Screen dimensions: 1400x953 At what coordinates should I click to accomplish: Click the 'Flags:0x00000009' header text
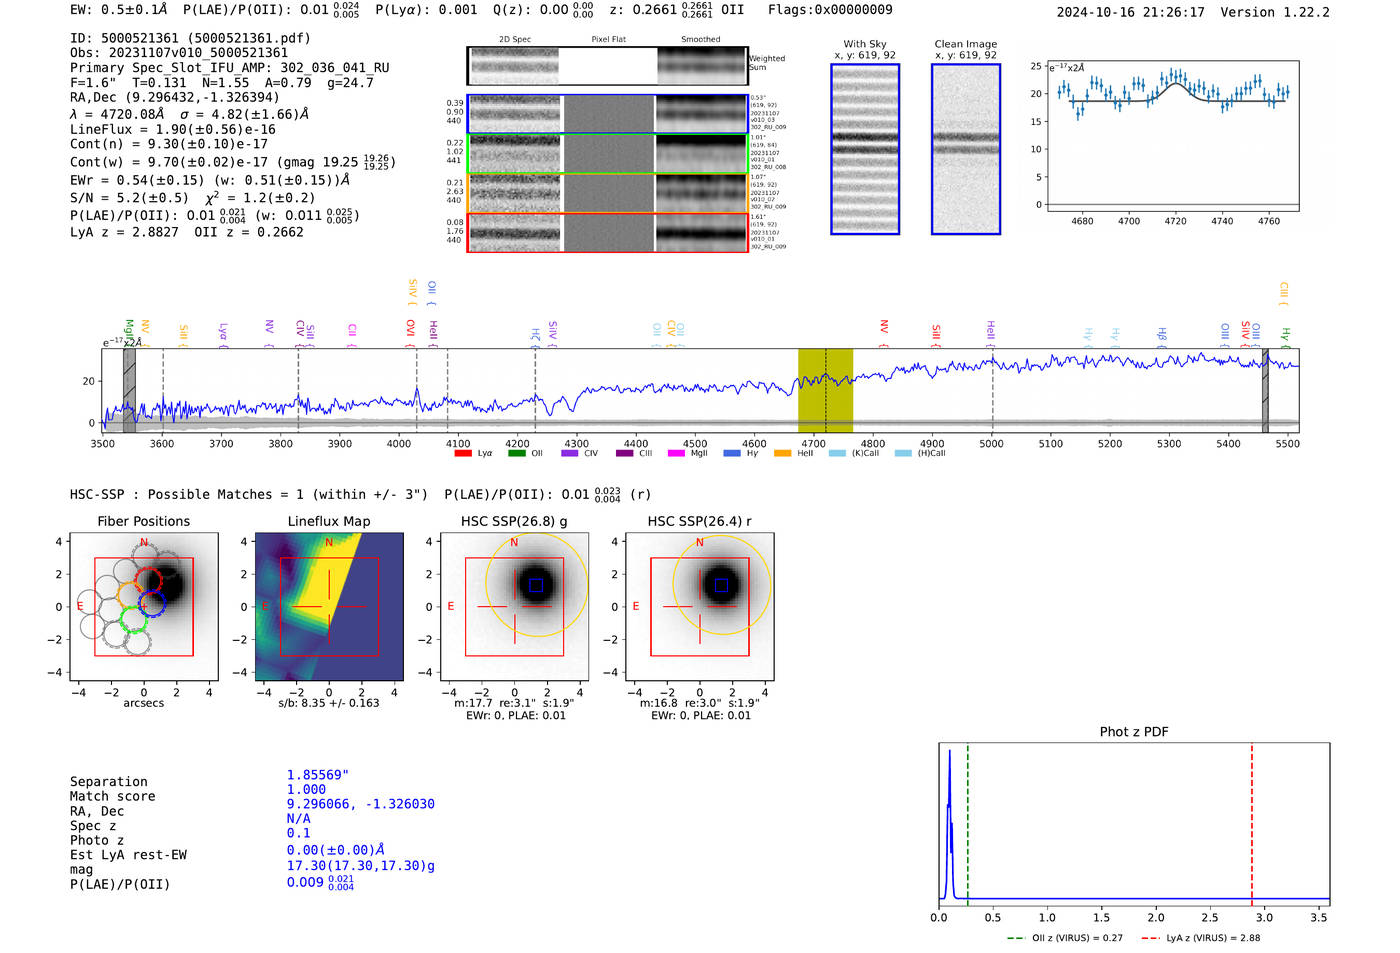pyautogui.click(x=830, y=10)
